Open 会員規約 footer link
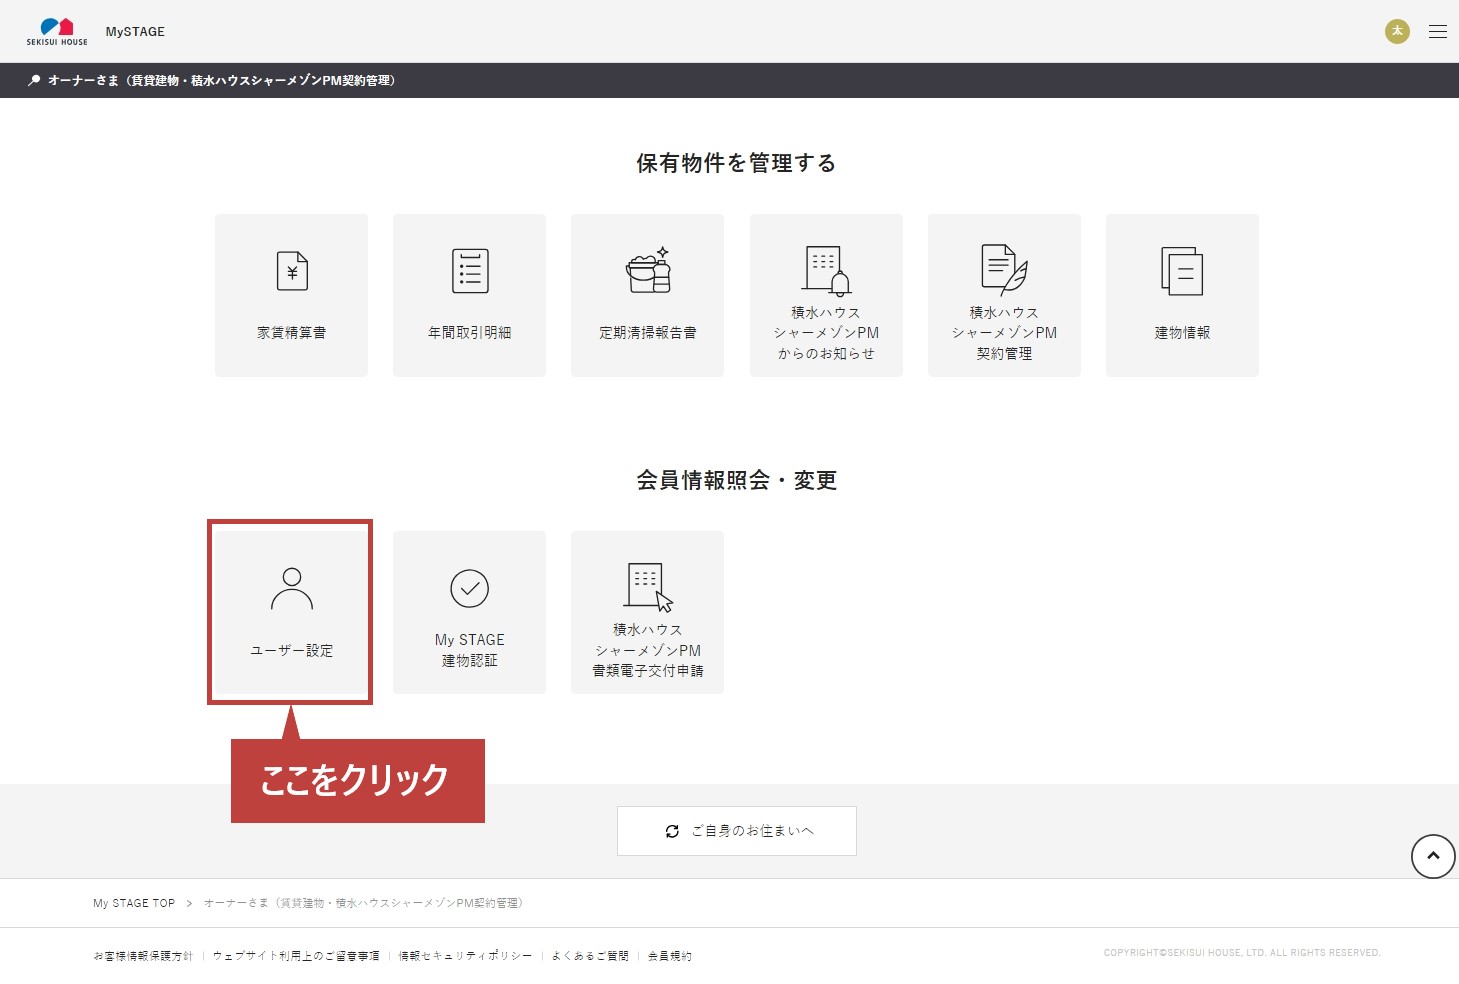Viewport: 1459px width, 984px height. (670, 956)
